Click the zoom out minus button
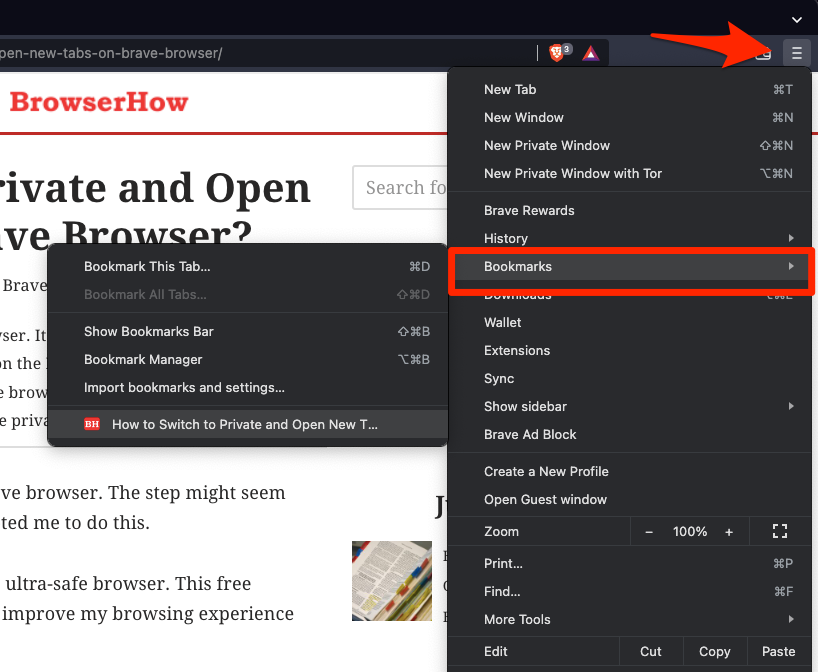The height and width of the screenshot is (672, 818). [649, 531]
